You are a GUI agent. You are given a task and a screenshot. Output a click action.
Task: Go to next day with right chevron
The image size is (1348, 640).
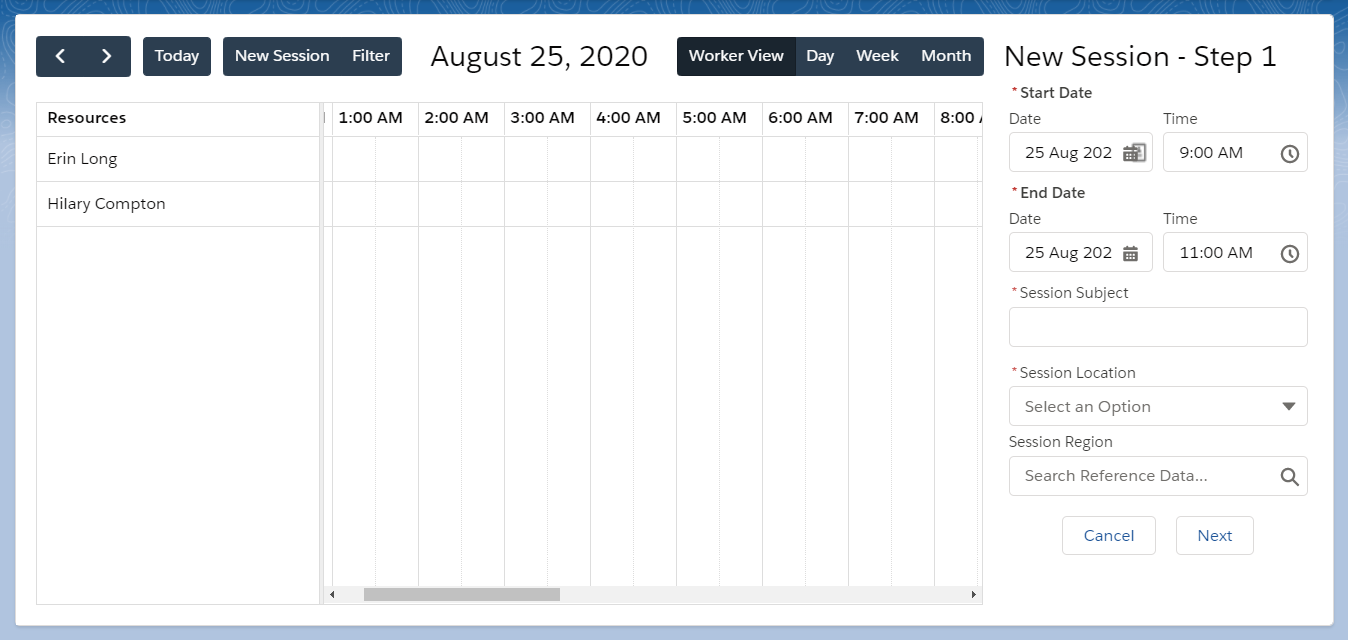coord(107,56)
